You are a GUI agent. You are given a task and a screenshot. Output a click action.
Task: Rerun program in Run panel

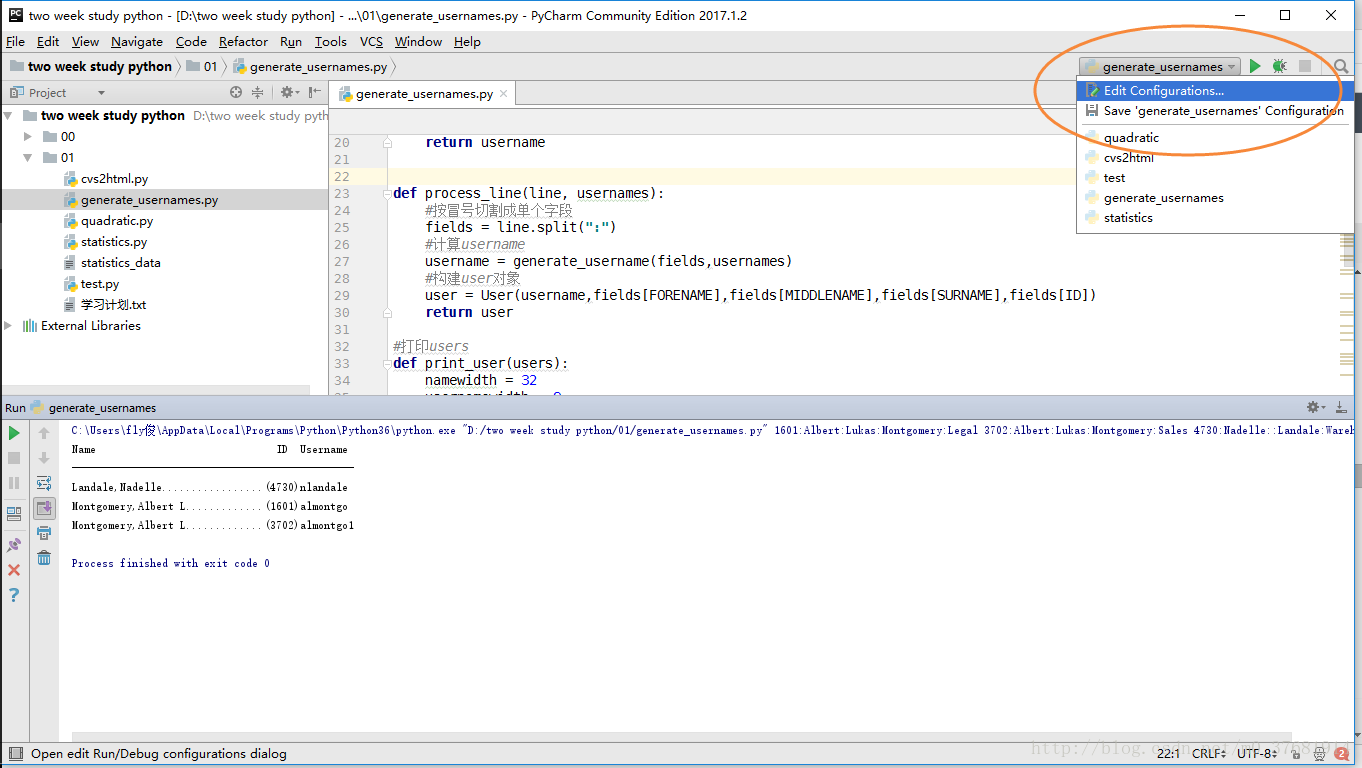click(14, 433)
